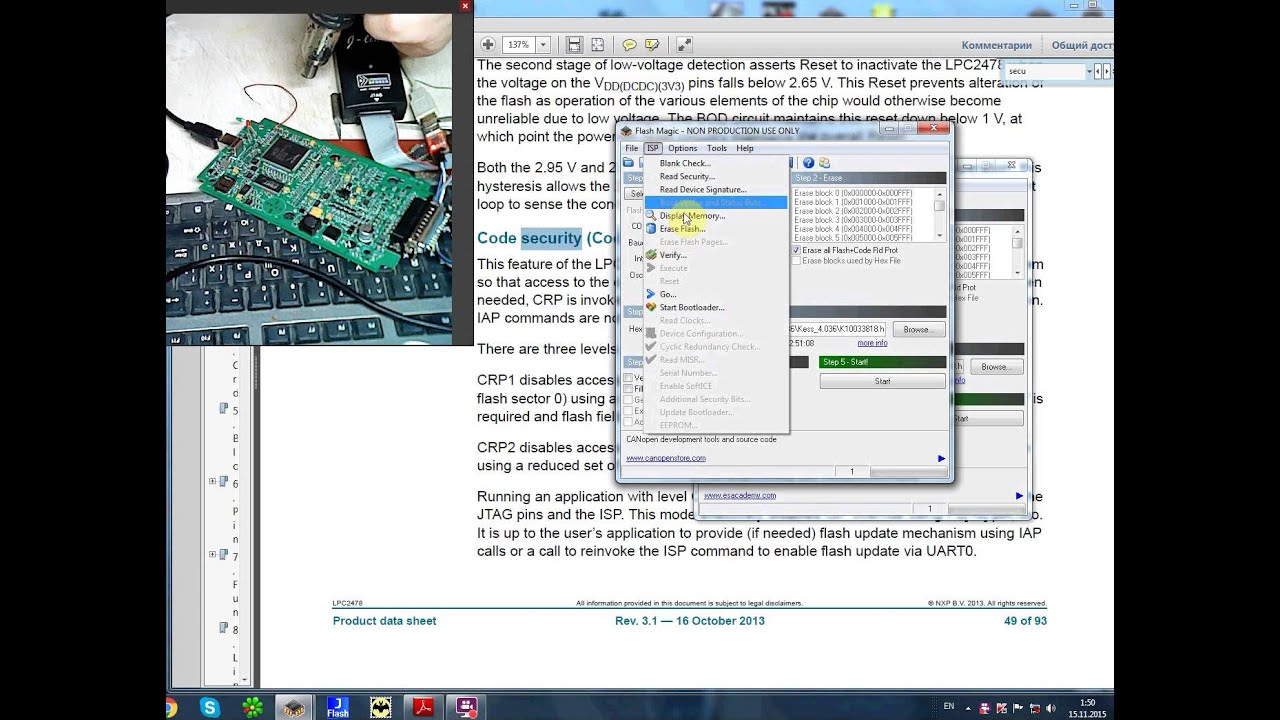
Task: Close the open ISP menu via its header
Action: point(653,148)
